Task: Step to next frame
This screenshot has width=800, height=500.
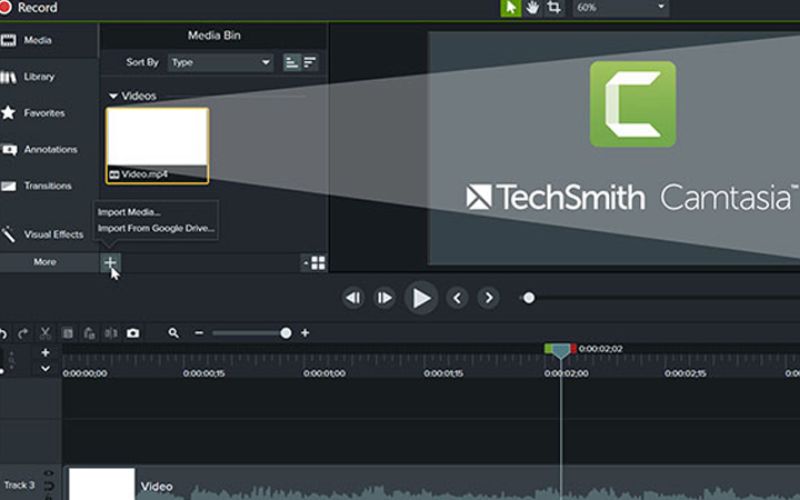Action: point(384,298)
